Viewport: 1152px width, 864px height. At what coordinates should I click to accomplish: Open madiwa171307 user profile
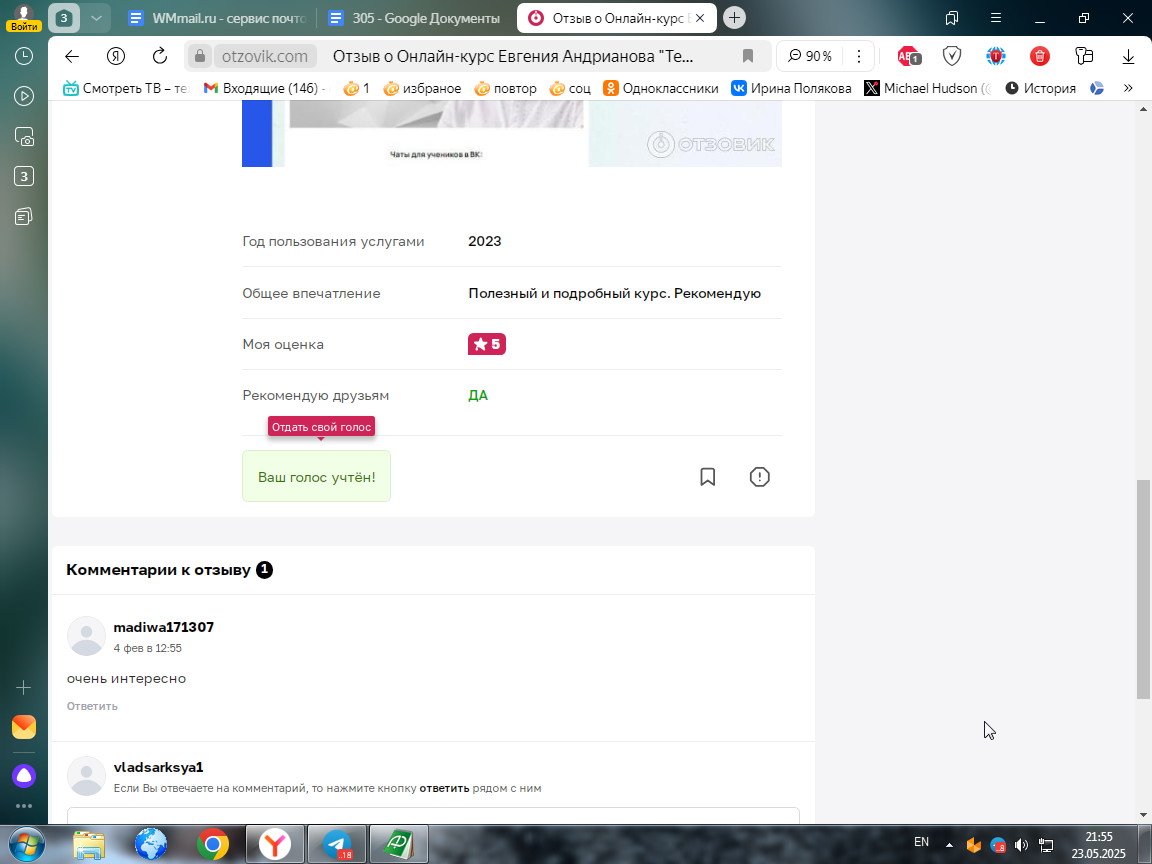pyautogui.click(x=164, y=627)
